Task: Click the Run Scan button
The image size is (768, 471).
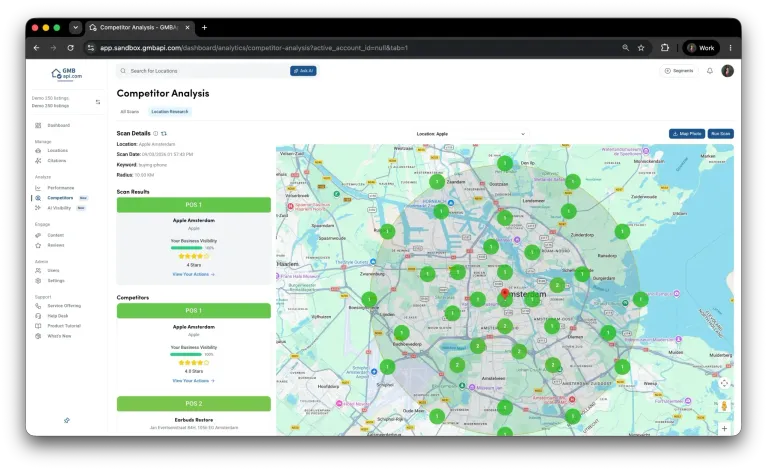Action: pos(720,134)
